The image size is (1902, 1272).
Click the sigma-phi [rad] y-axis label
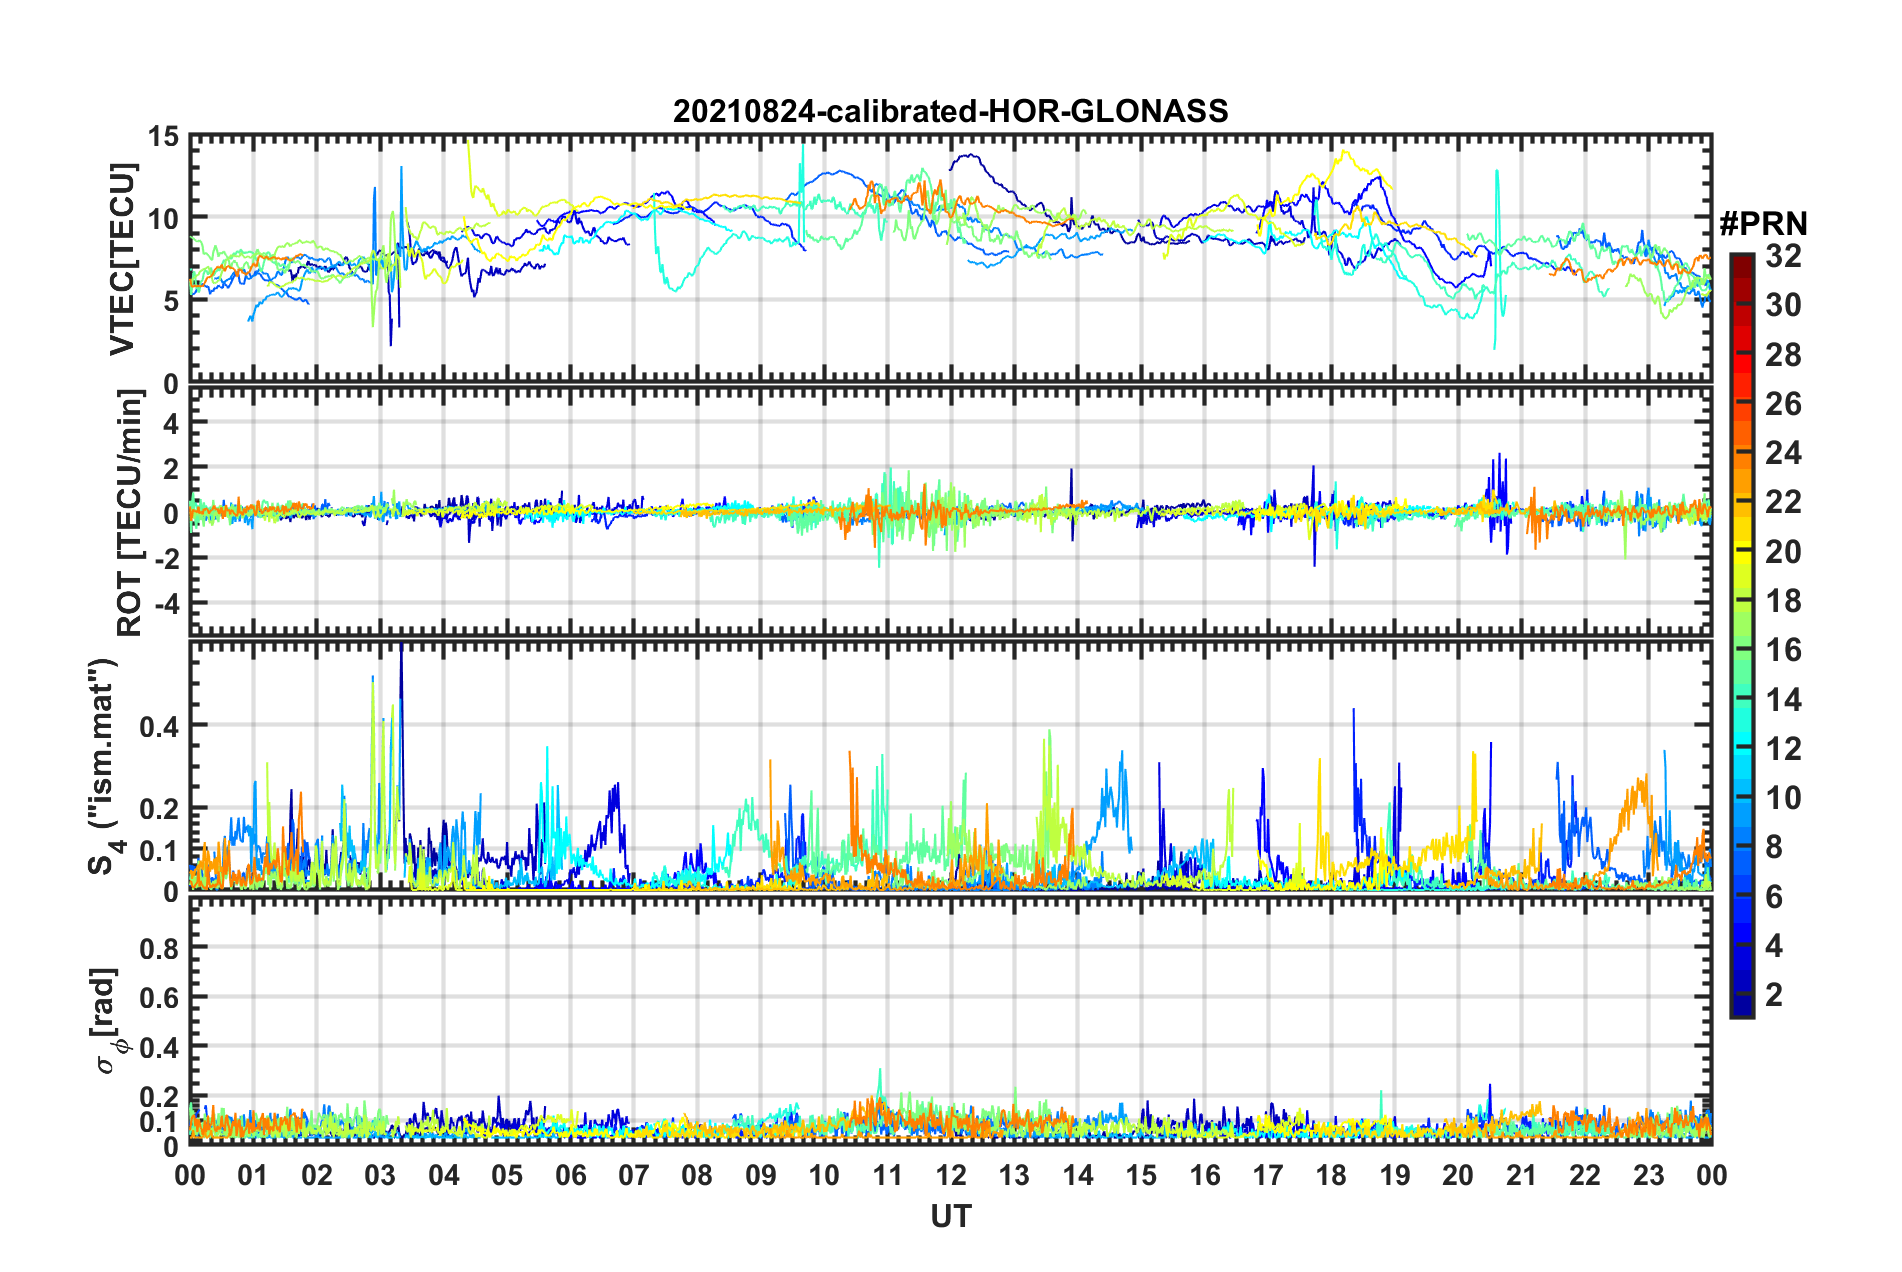pyautogui.click(x=108, y=1021)
